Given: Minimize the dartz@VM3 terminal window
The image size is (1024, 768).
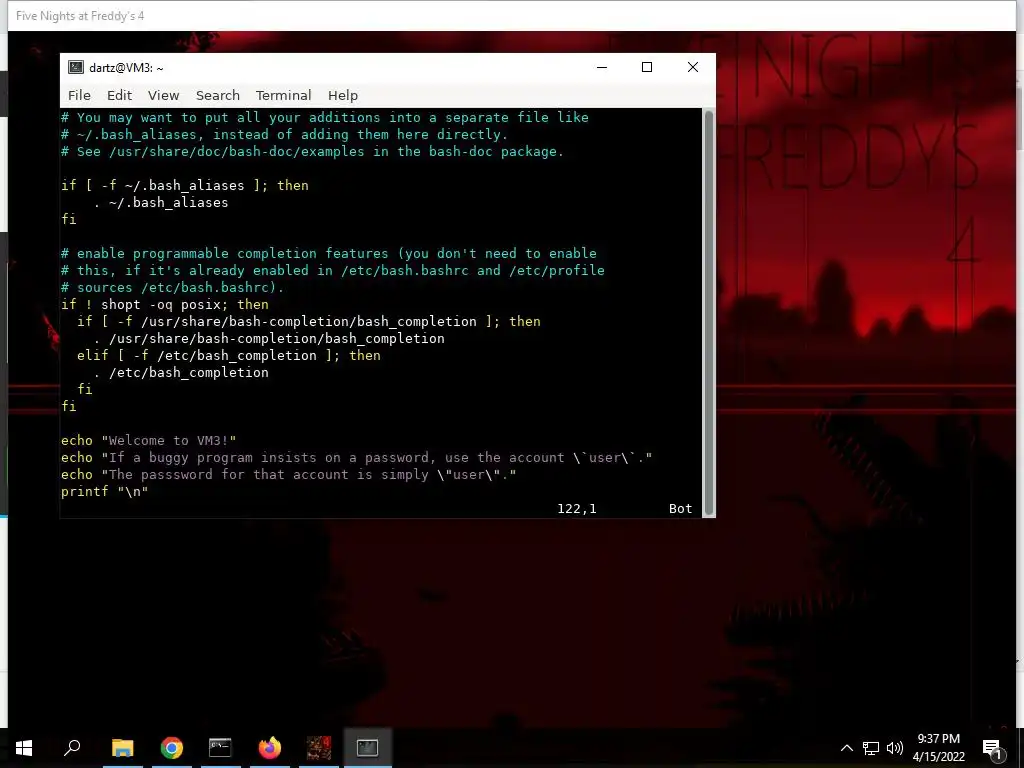Looking at the screenshot, I should pos(602,67).
